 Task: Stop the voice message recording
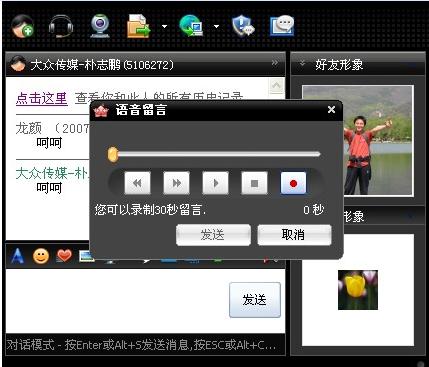point(254,183)
